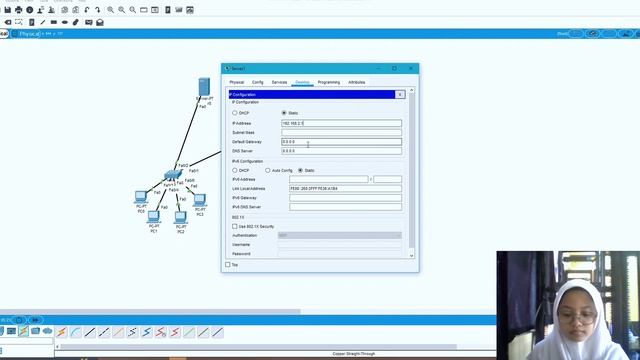Click the Redo arrow in the toolbar
Image resolution: width=640 pixels, height=360 pixels.
click(x=98, y=10)
